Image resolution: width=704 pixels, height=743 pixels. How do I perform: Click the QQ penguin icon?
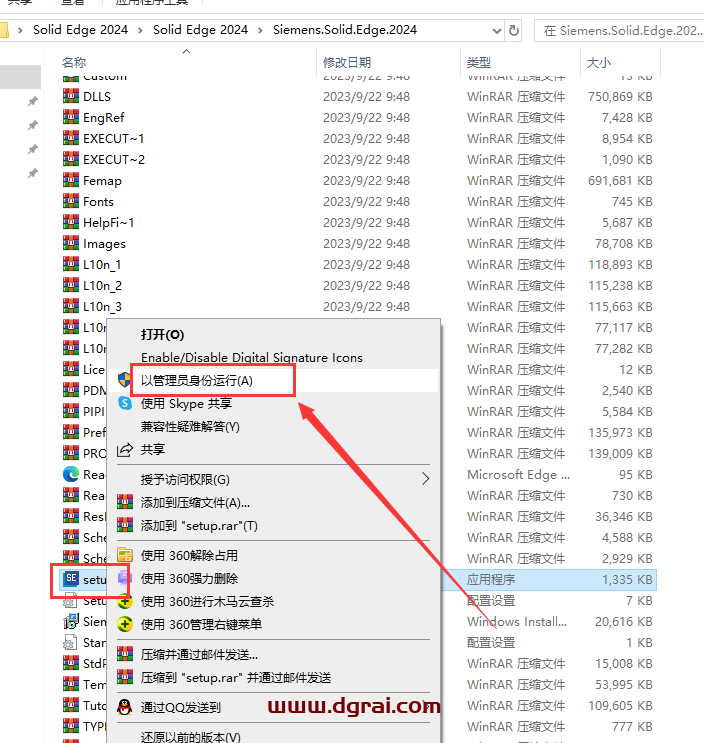(125, 707)
